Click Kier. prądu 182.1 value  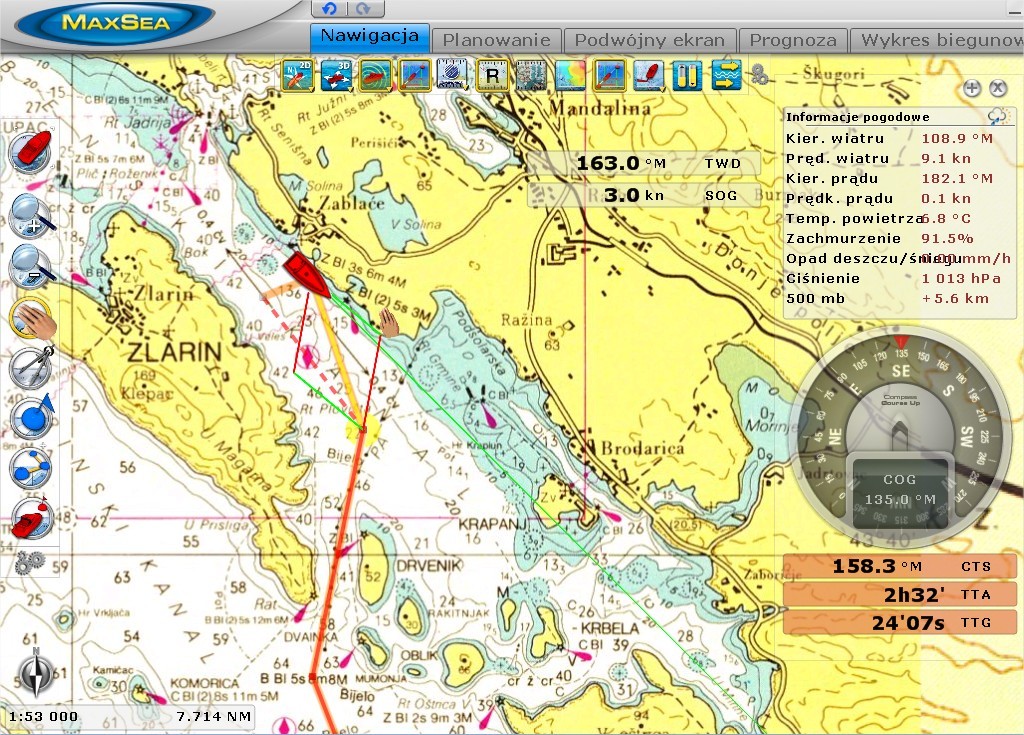coord(957,179)
